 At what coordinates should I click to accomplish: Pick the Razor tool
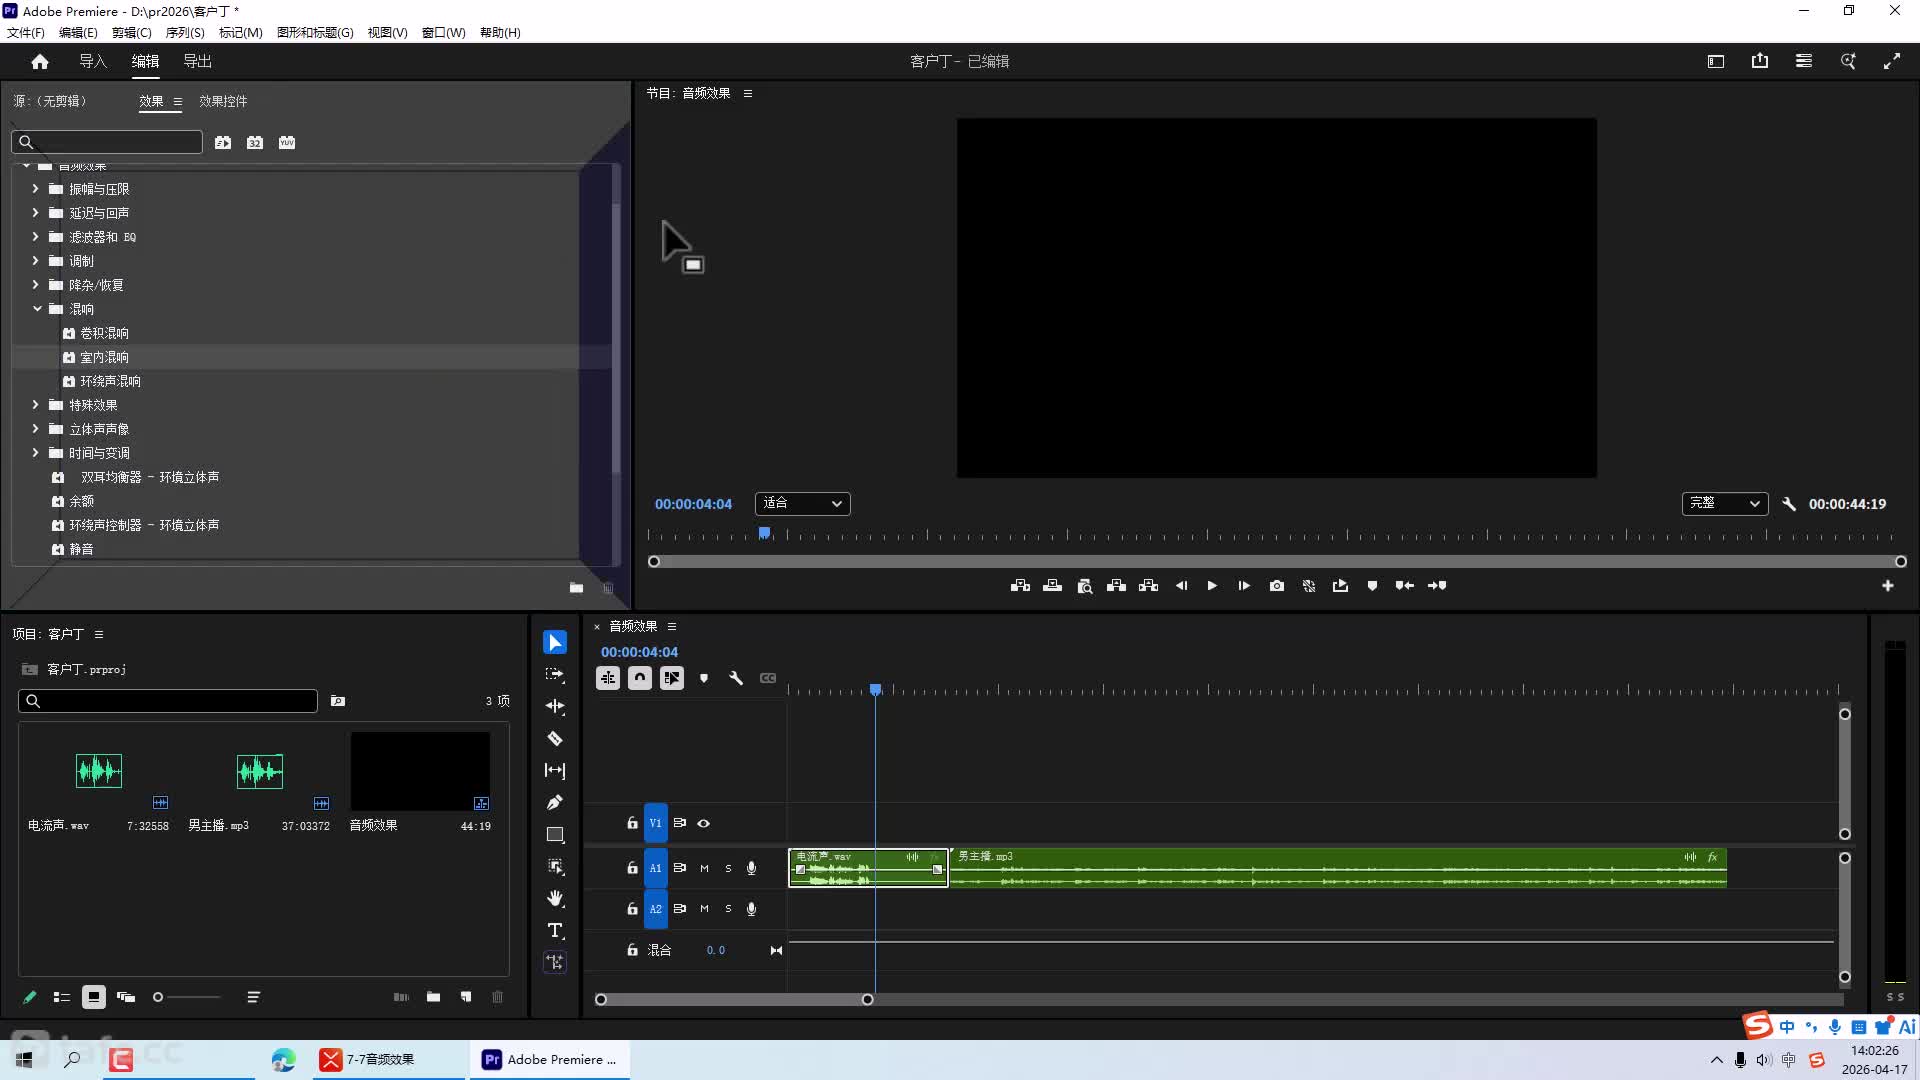tap(555, 738)
